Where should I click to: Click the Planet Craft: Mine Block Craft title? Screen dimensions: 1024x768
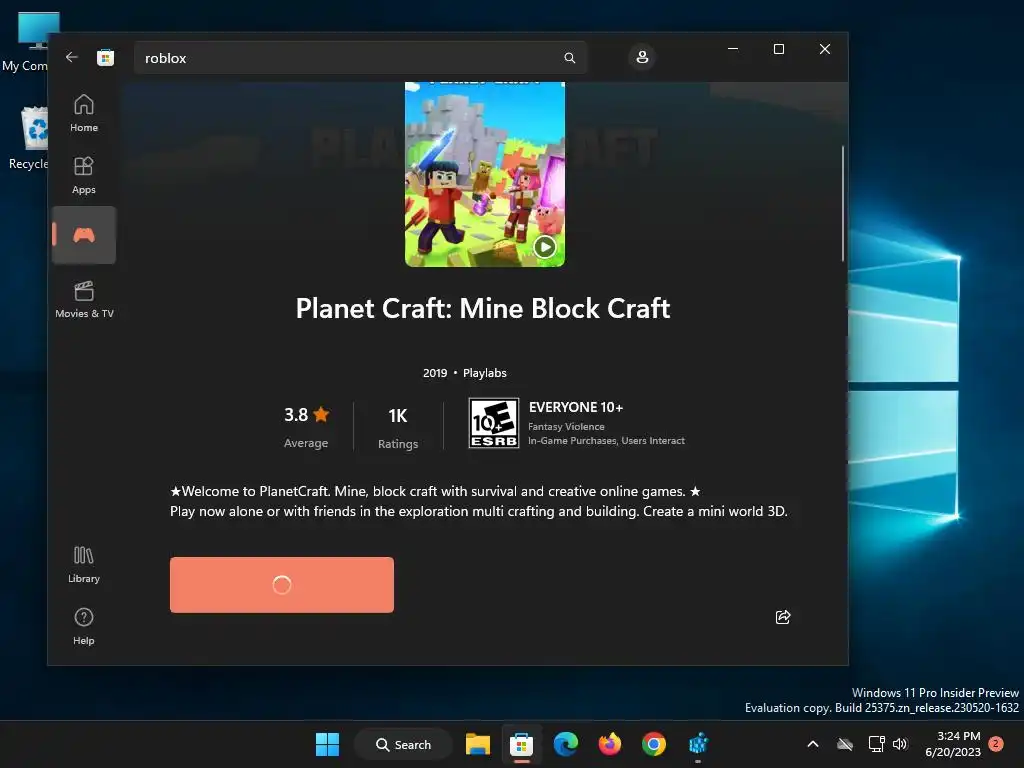(x=483, y=308)
